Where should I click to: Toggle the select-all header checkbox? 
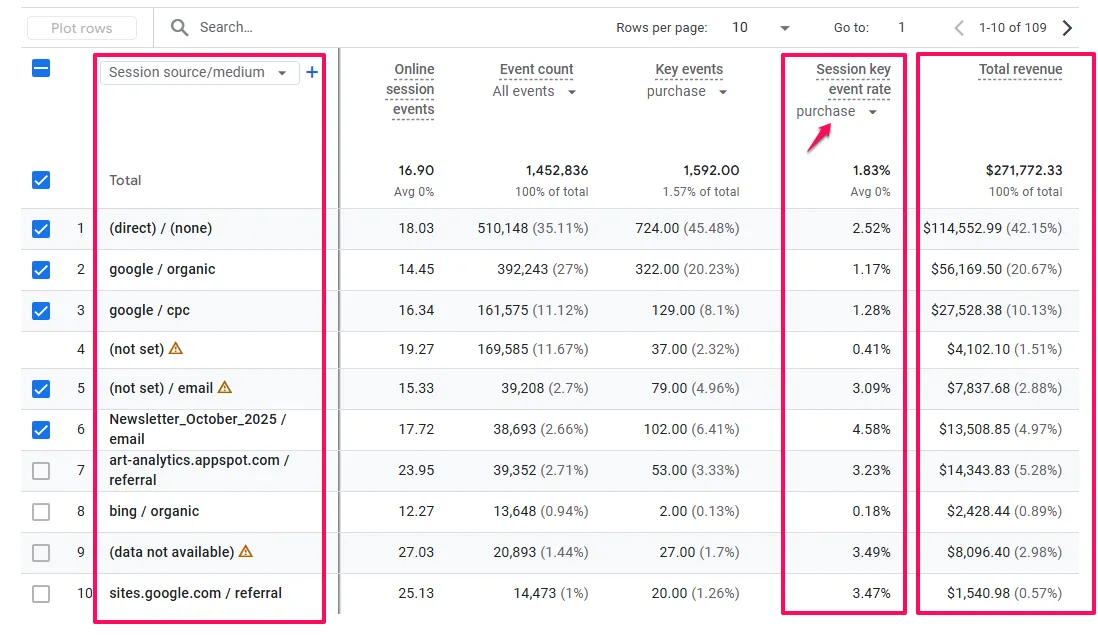click(41, 69)
